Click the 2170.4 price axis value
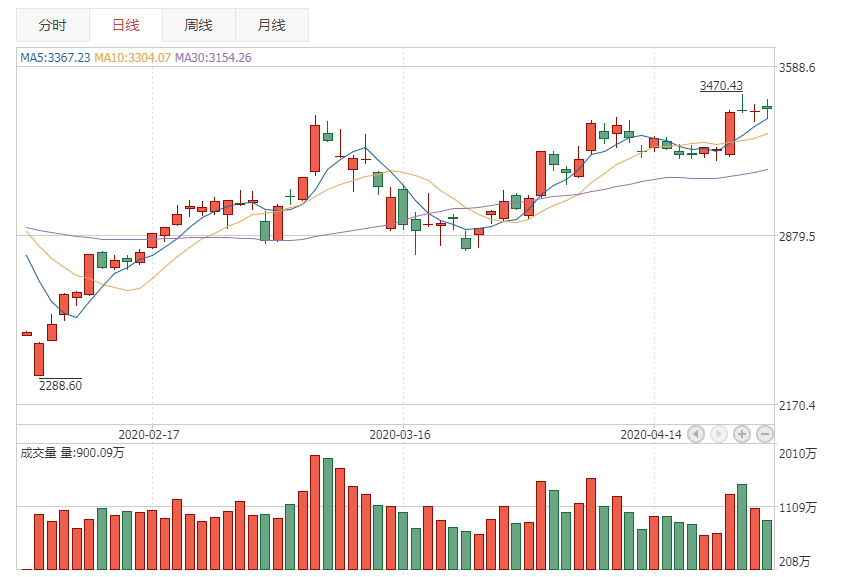Image resolution: width=843 pixels, height=577 pixels. click(x=797, y=405)
